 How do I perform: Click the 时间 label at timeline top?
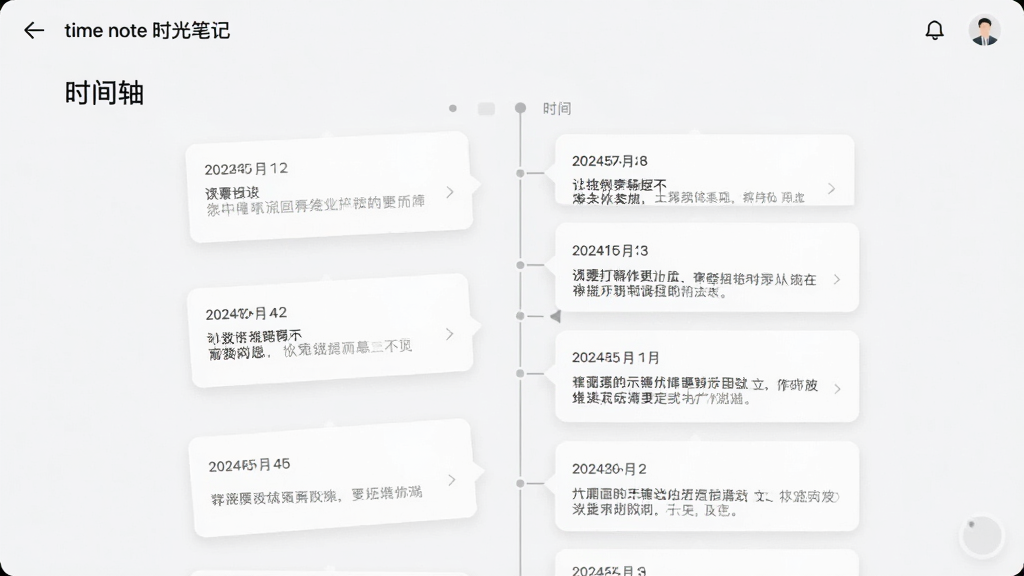(x=557, y=108)
